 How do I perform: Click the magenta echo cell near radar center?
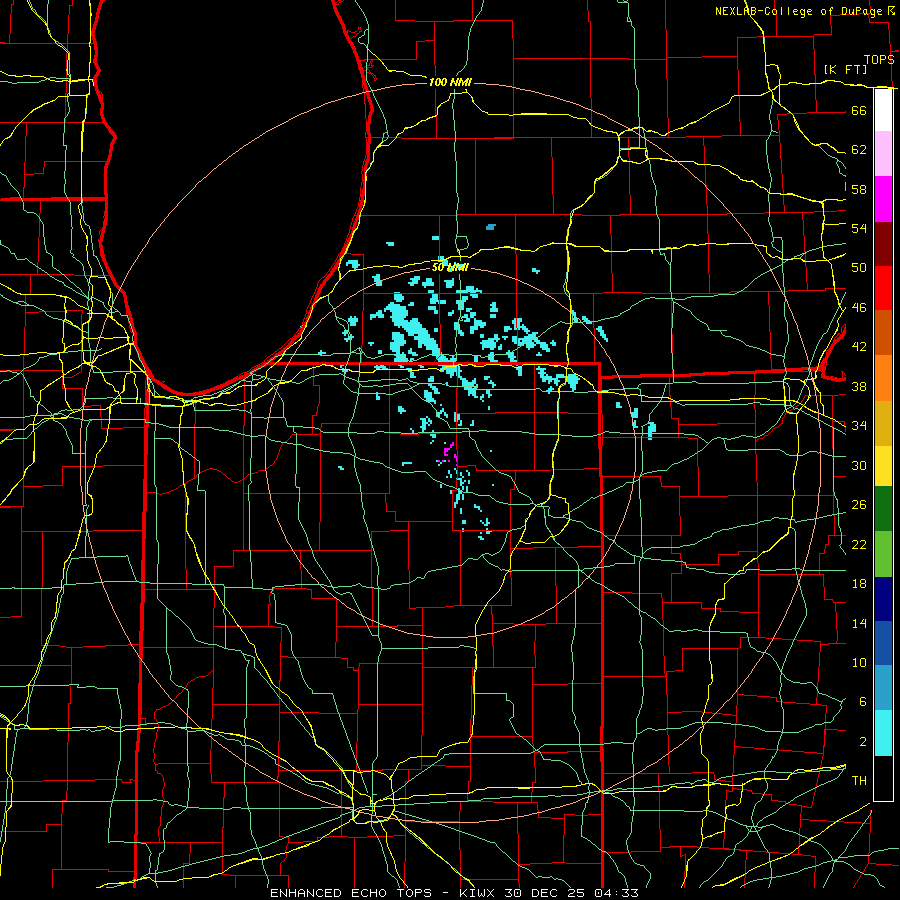448,451
